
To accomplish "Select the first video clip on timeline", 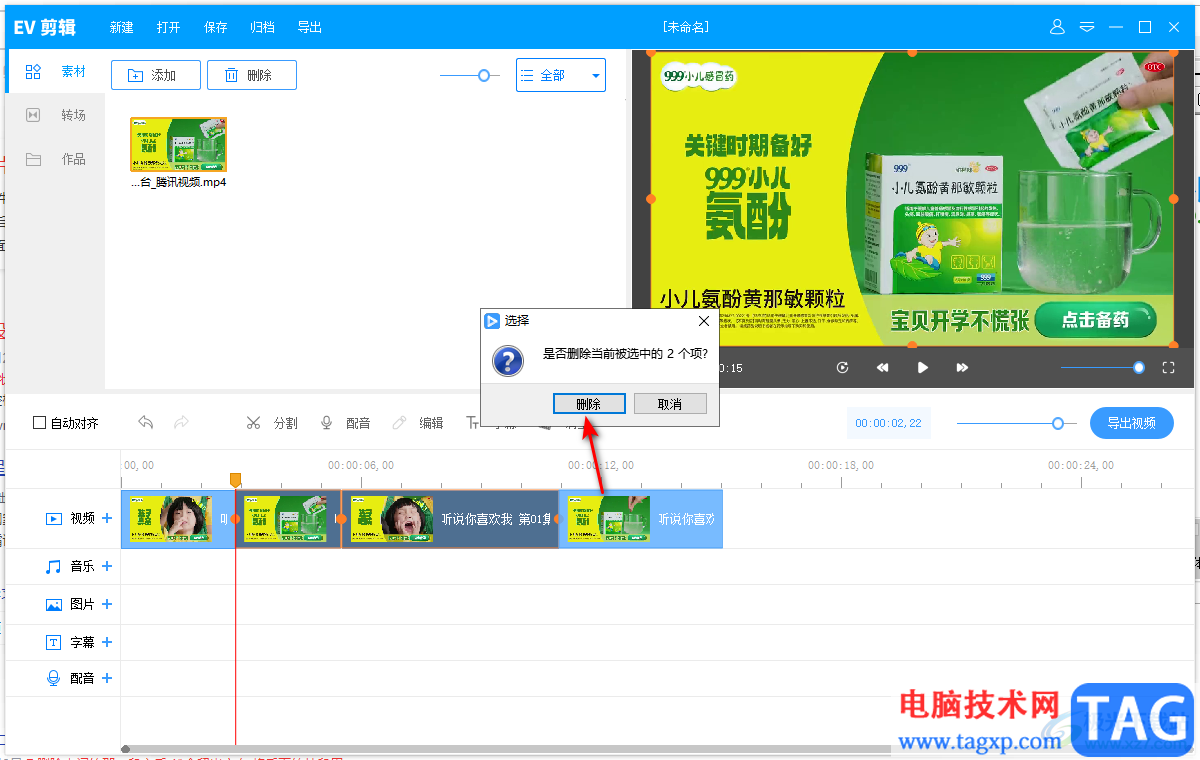I will 178,519.
